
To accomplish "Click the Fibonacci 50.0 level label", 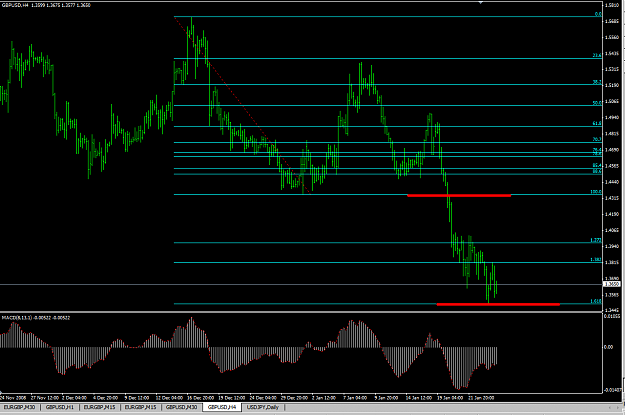I will coord(597,103).
